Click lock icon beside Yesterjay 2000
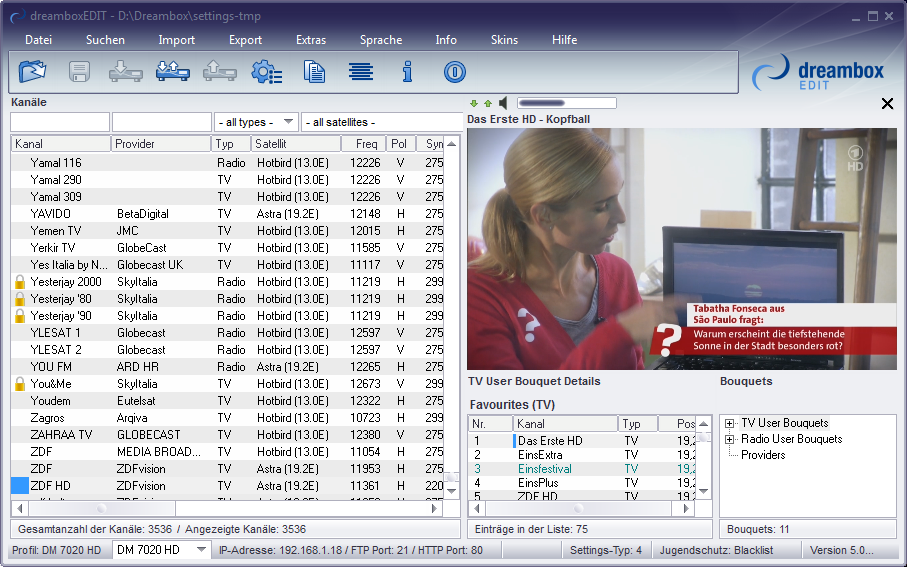 click(20, 282)
